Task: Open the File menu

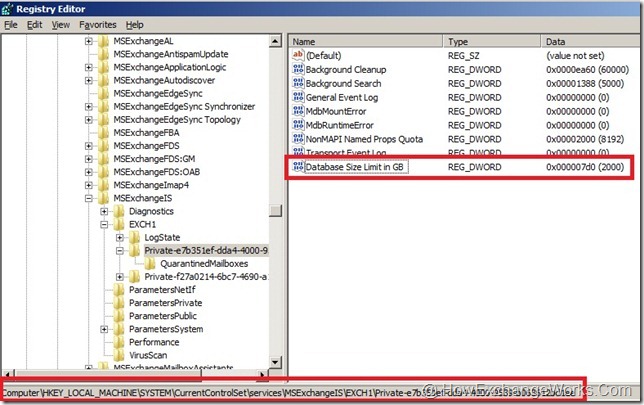Action: click(11, 25)
